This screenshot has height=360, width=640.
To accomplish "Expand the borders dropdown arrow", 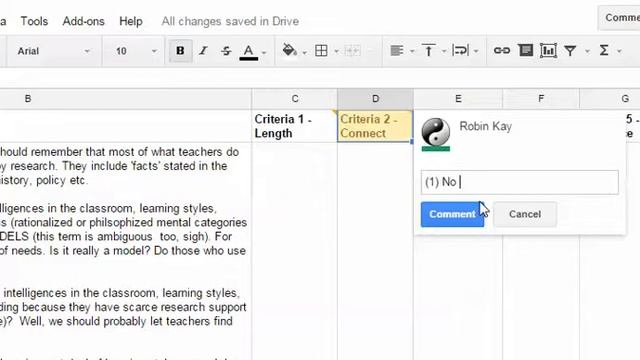I will pos(336,51).
